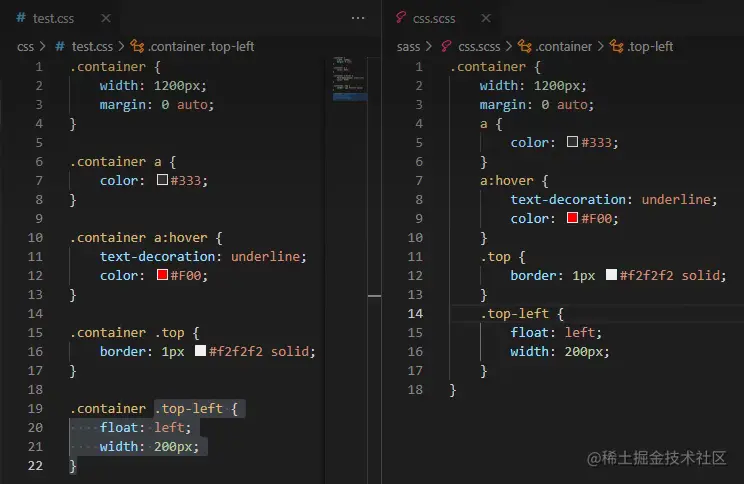Click the Sass file icon on css.scss tab
744x484 pixels.
point(401,18)
